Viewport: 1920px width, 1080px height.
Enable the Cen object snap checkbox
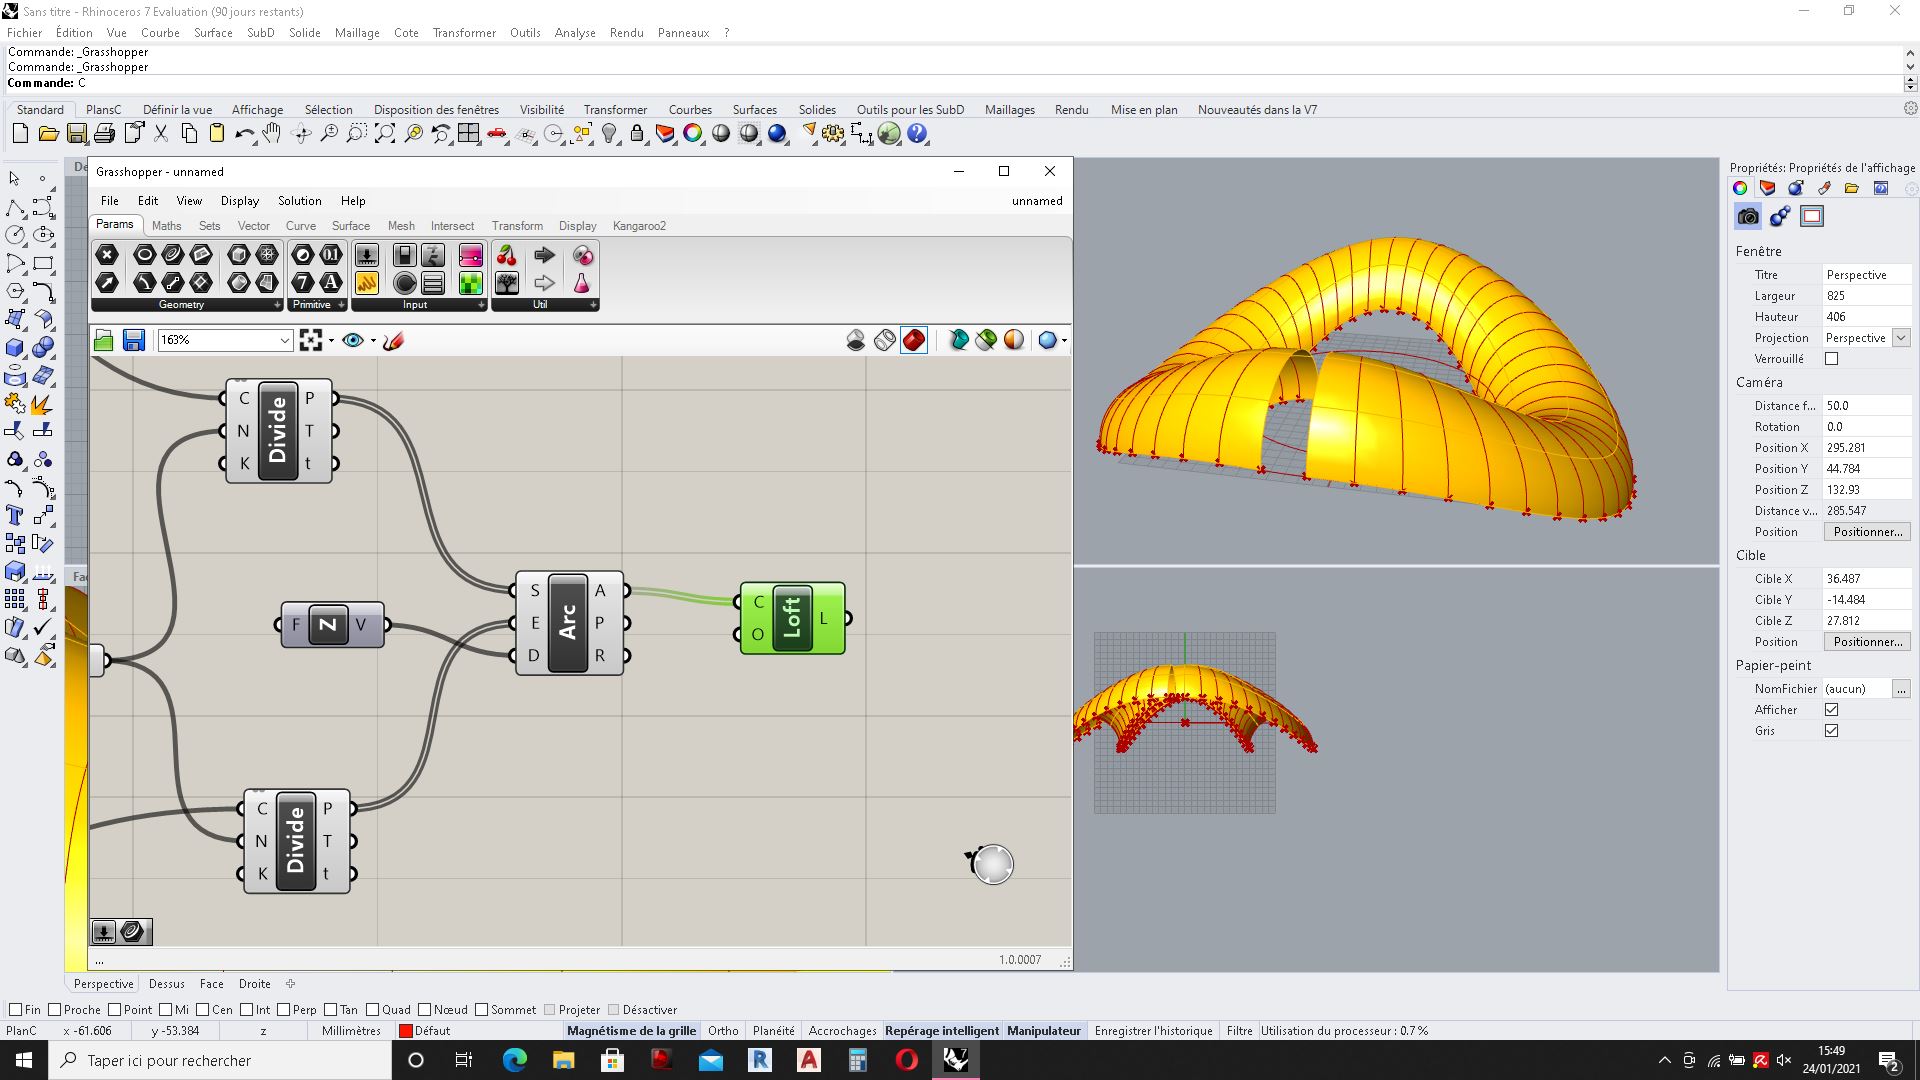coord(203,1010)
